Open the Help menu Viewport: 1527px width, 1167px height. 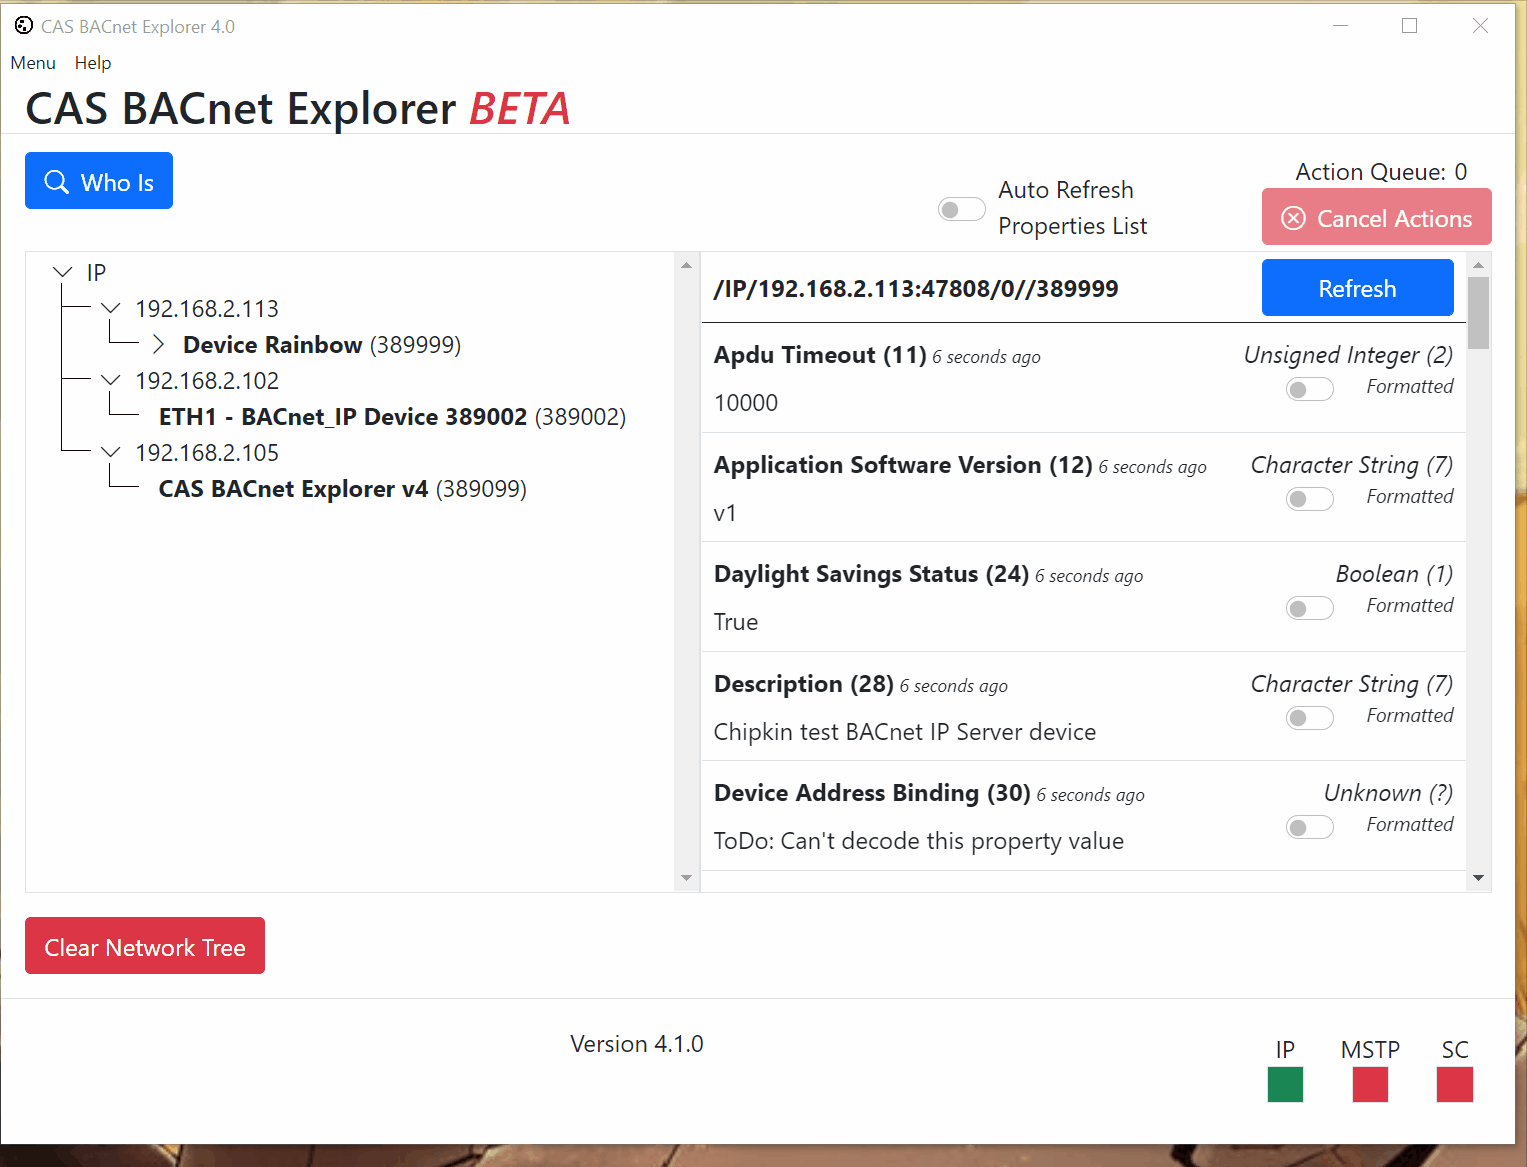coord(93,63)
